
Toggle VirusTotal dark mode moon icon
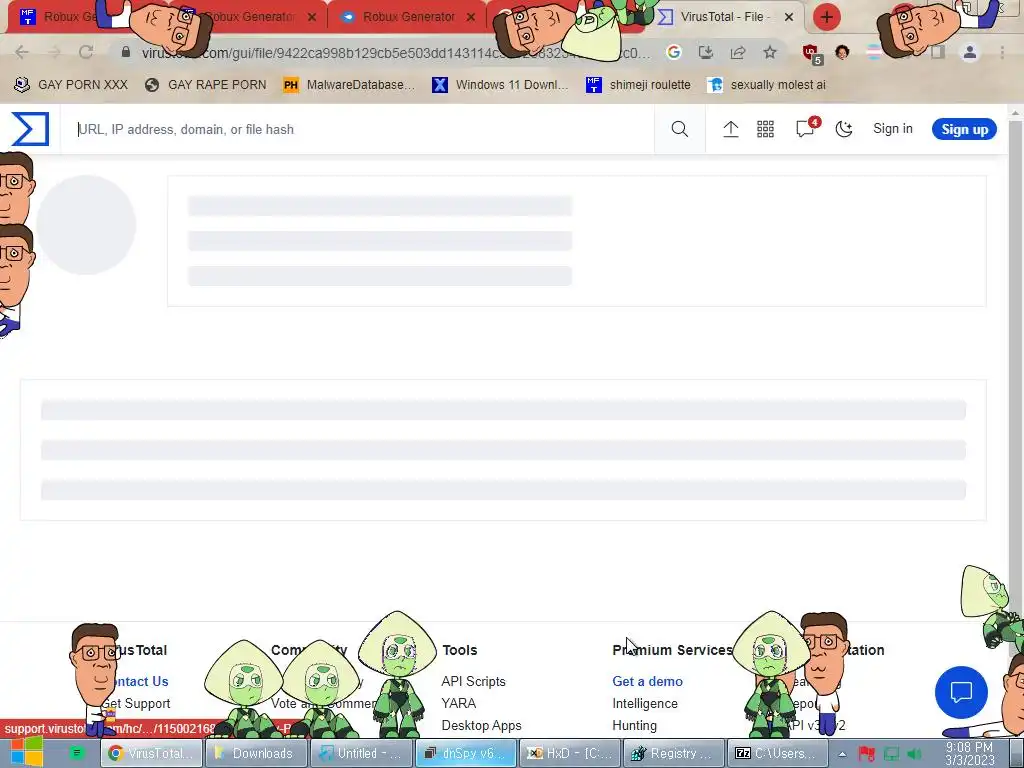coord(844,129)
